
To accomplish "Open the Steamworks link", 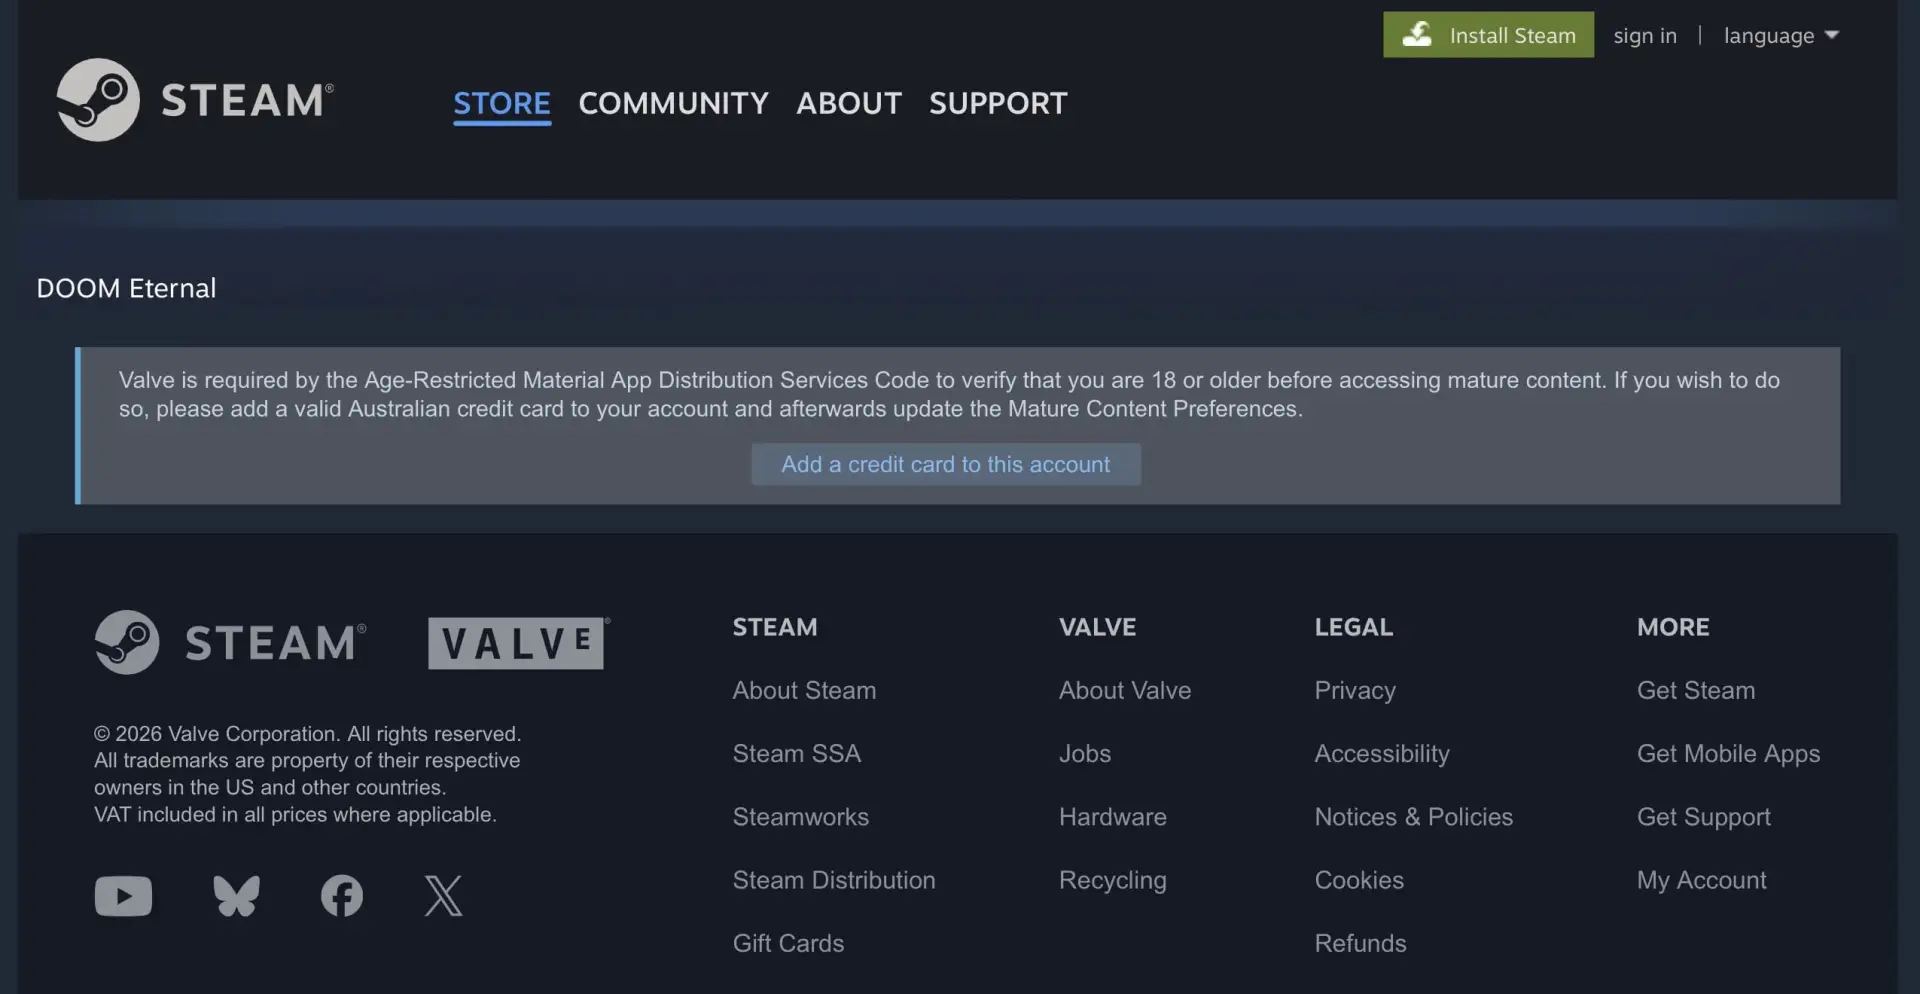I will 800,816.
